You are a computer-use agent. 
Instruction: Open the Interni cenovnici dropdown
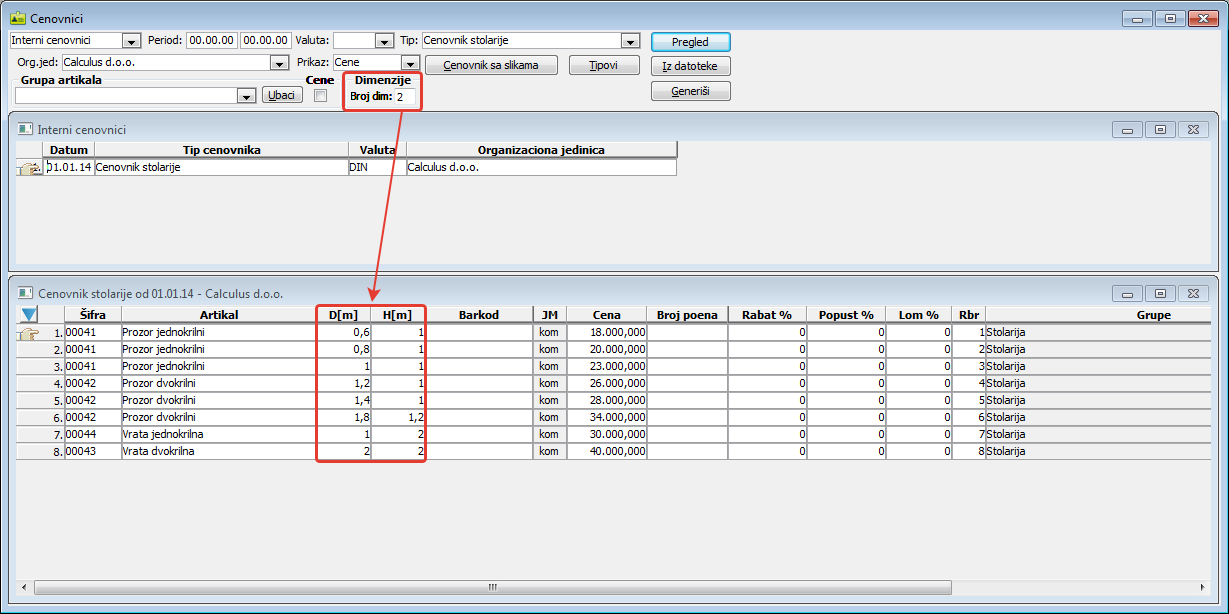(131, 41)
